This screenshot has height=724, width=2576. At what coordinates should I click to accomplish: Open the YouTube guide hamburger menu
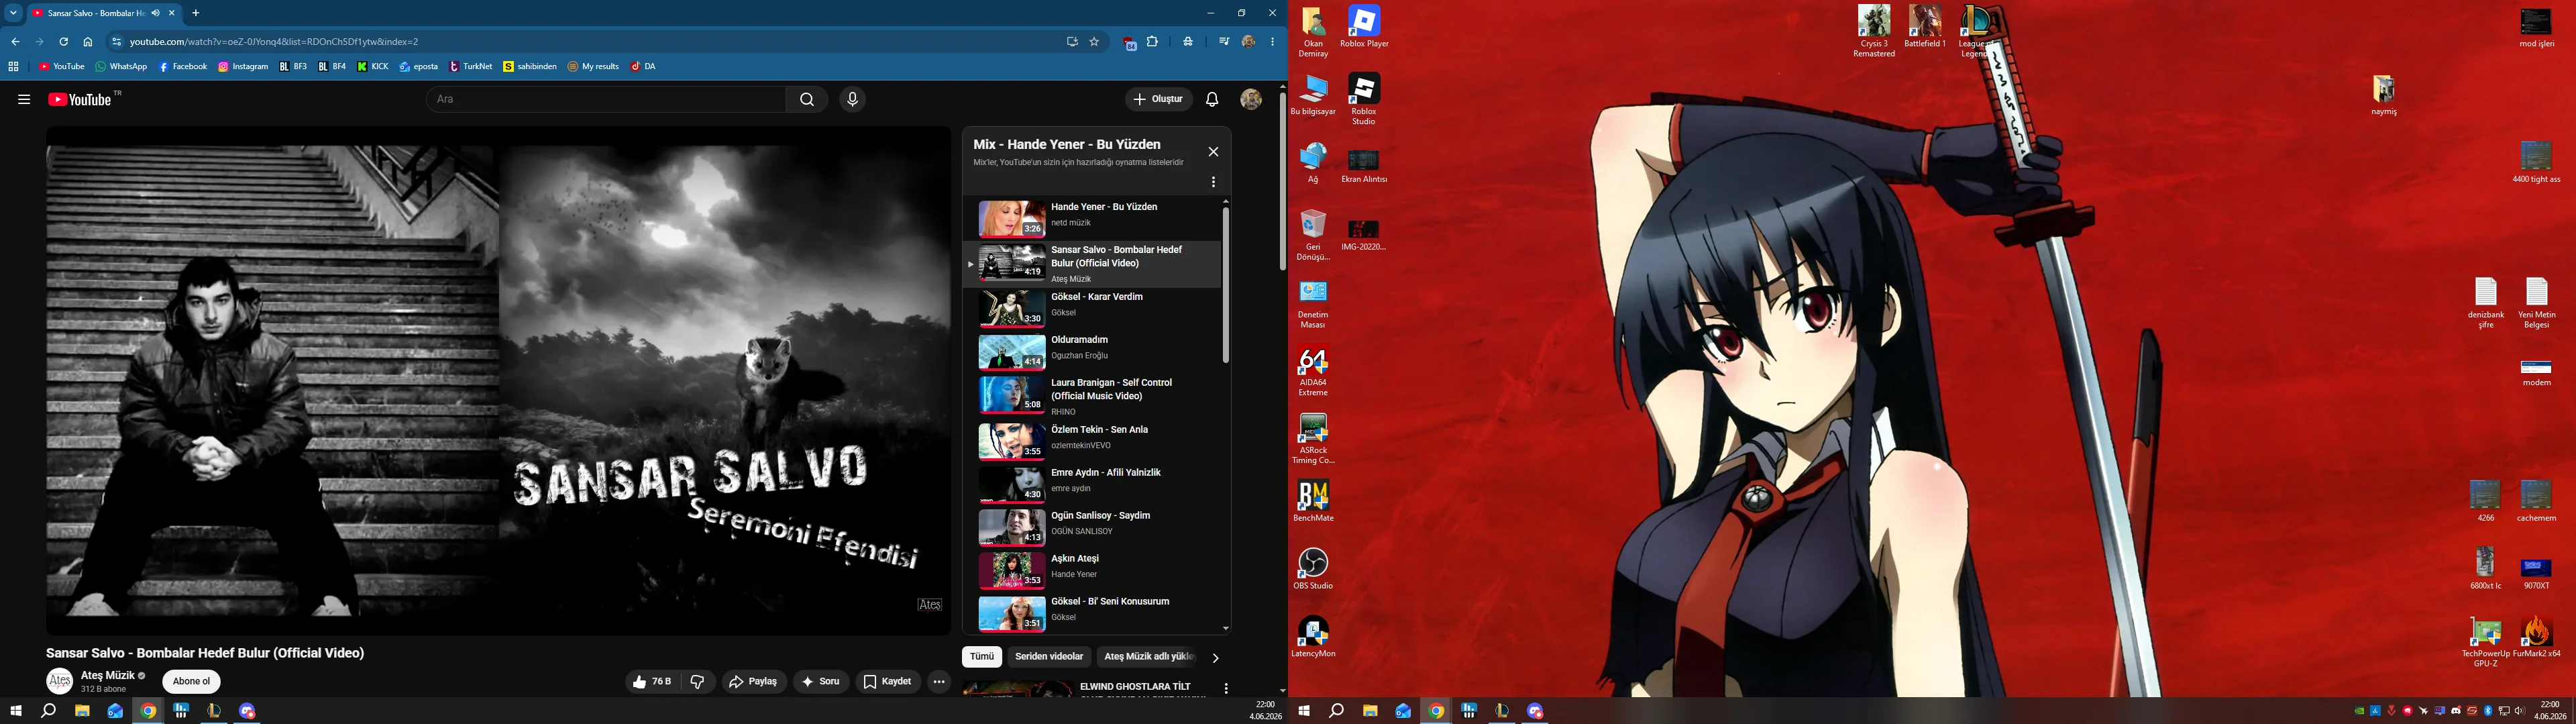pyautogui.click(x=24, y=99)
